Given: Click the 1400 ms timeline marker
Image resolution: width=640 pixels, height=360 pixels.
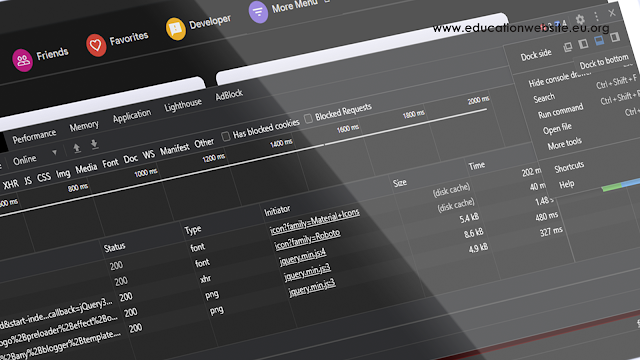Looking at the screenshot, I should pos(281,143).
